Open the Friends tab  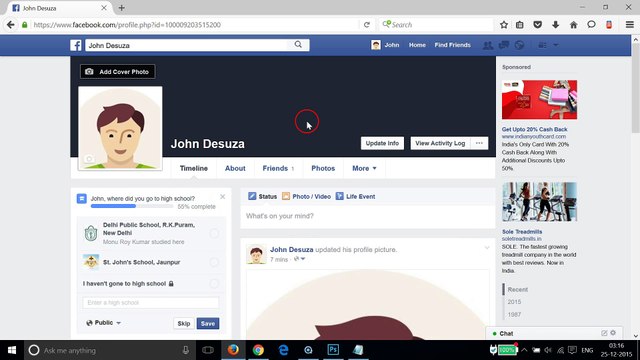pyautogui.click(x=278, y=168)
